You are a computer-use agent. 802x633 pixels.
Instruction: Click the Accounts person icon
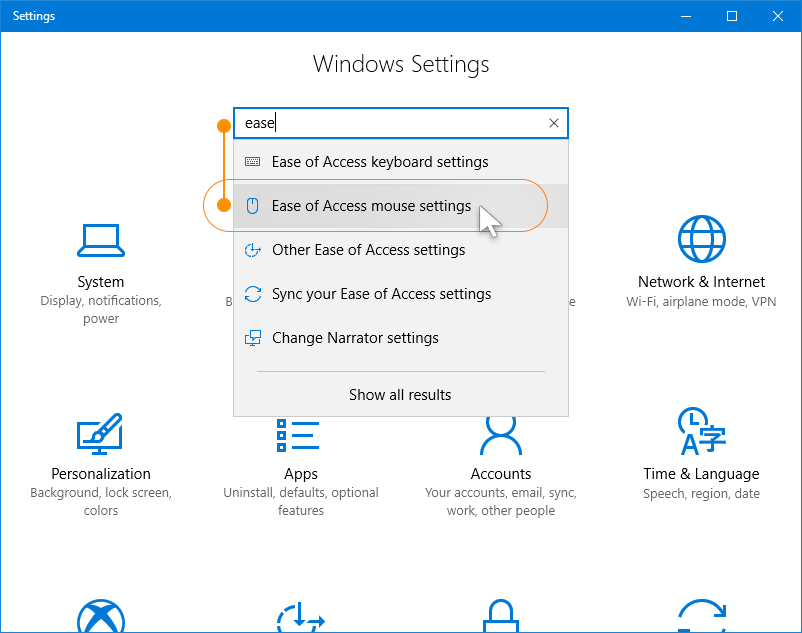[x=500, y=435]
